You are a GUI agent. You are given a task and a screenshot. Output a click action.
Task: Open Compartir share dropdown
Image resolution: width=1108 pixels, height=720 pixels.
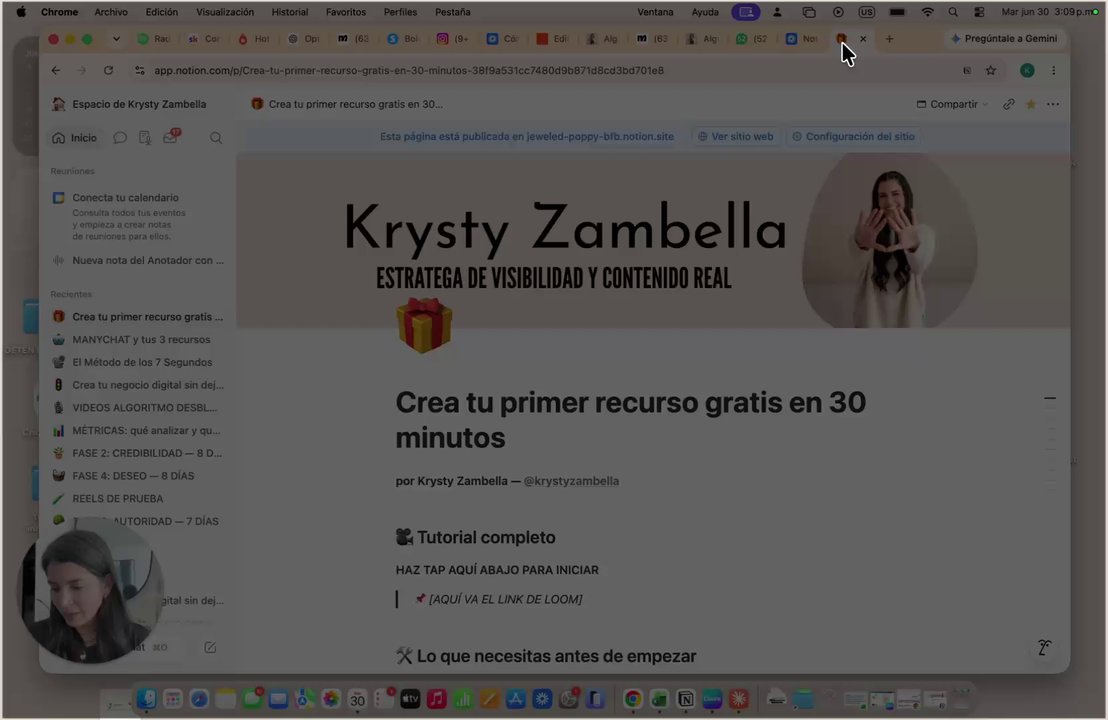tap(952, 104)
